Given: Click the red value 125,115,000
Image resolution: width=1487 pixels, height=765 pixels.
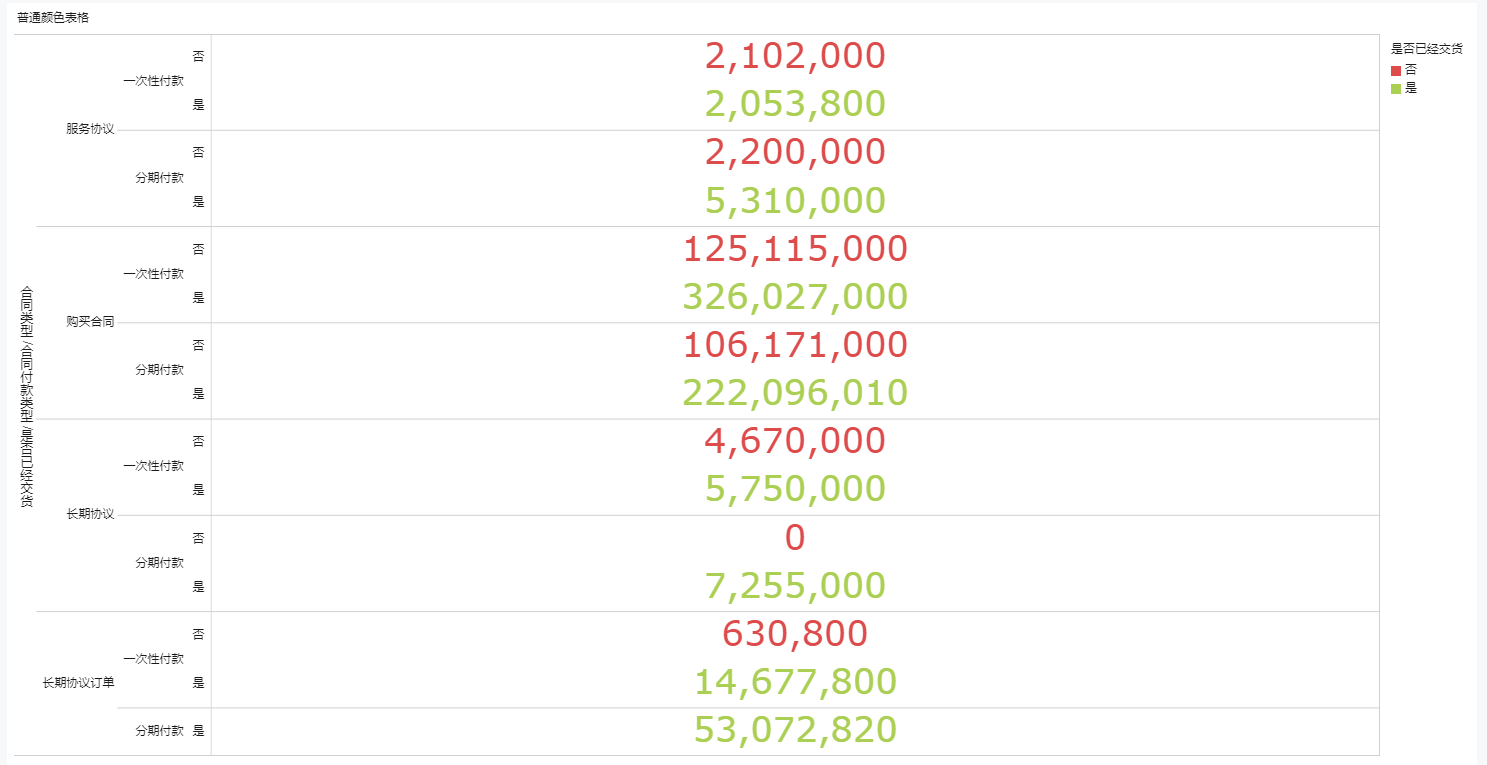Looking at the screenshot, I should coord(795,249).
